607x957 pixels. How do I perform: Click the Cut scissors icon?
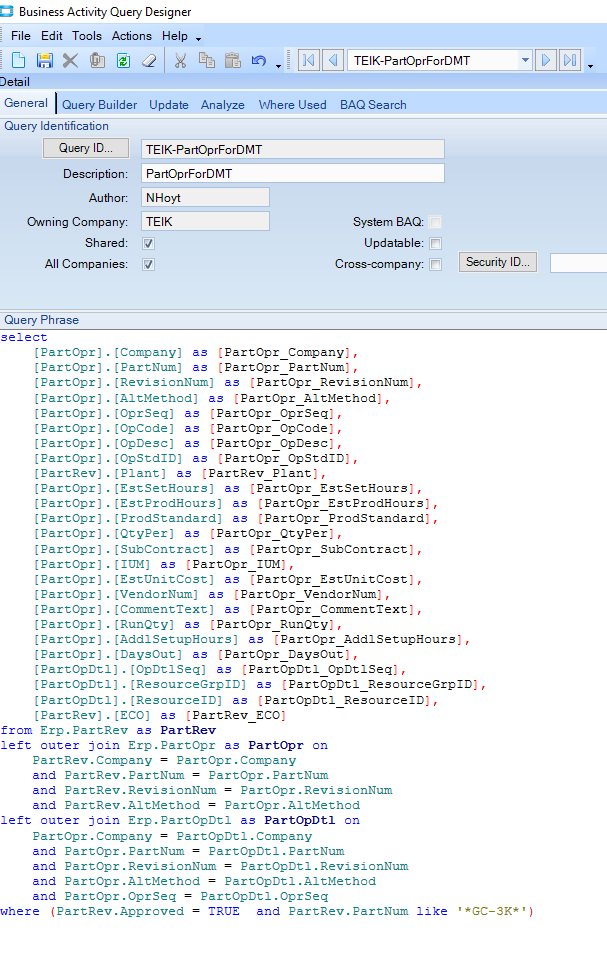coord(180,60)
